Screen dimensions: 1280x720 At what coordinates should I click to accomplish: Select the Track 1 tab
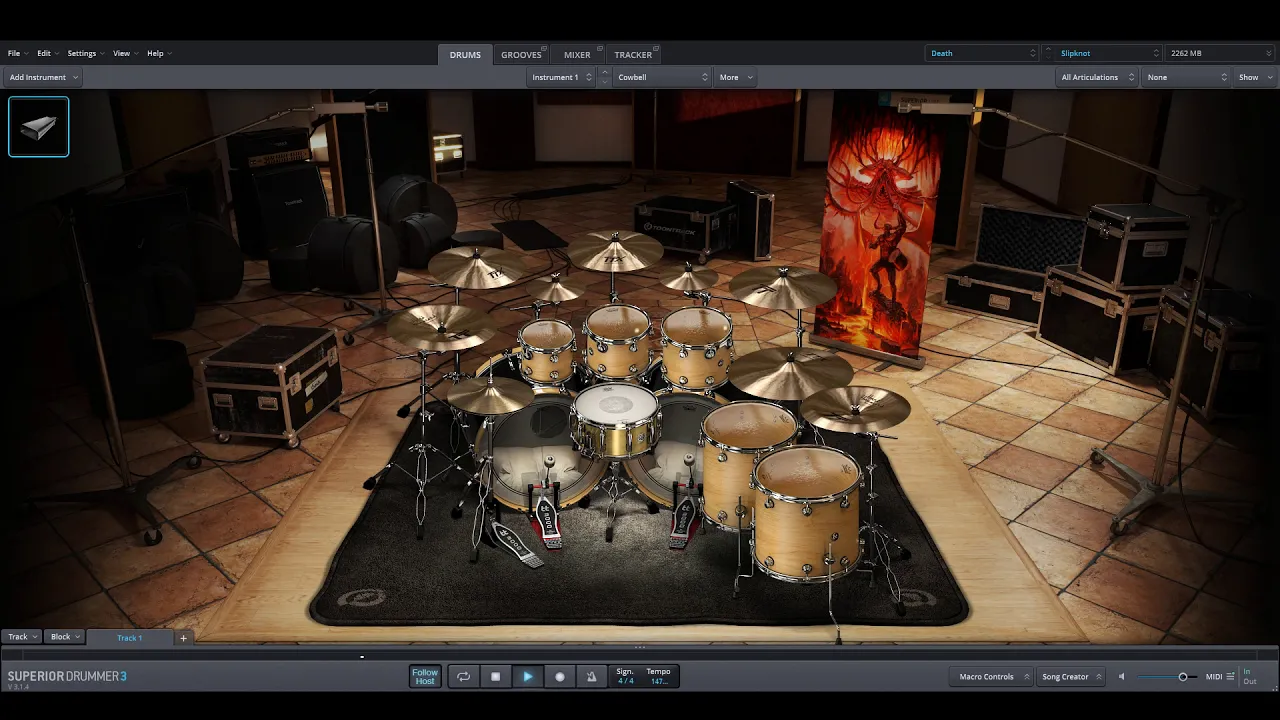[x=130, y=637]
